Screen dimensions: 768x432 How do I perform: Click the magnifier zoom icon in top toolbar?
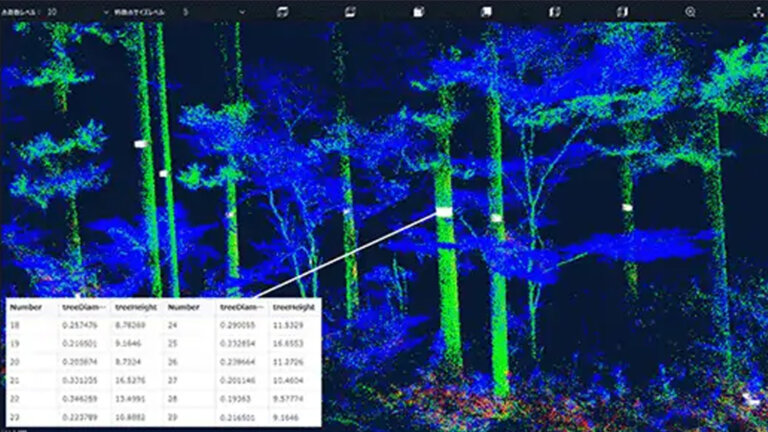click(x=690, y=11)
